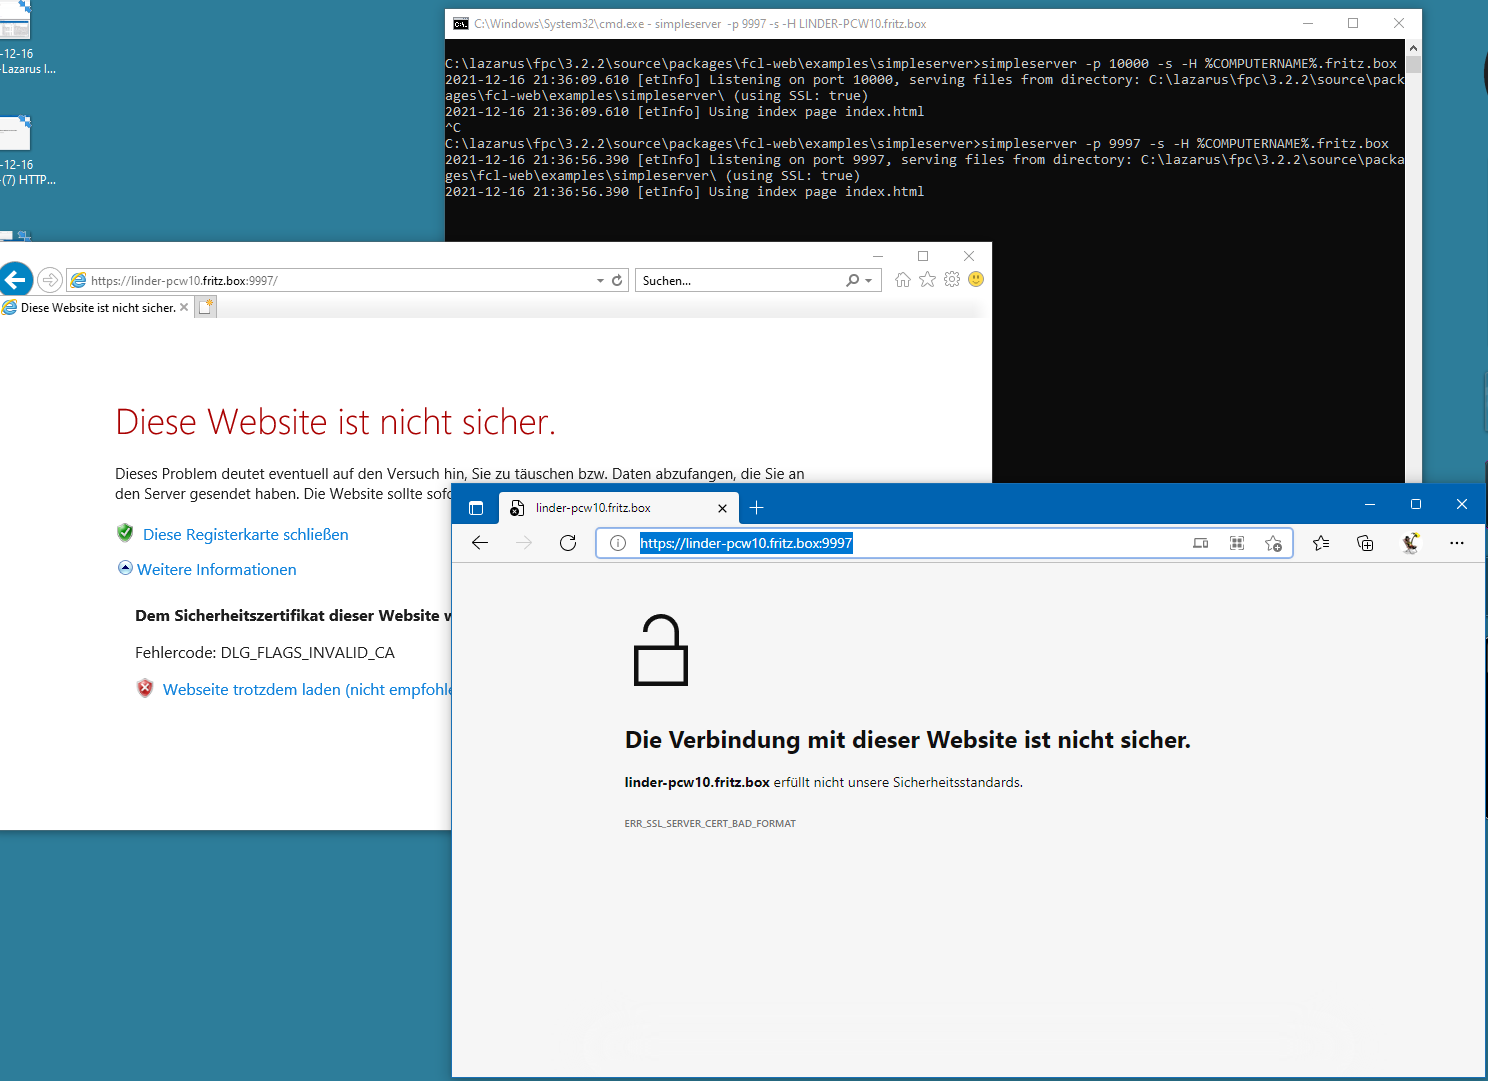Screen dimensions: 1488x1081
Task: Add this page to favorites in Edge
Action: click(1273, 543)
